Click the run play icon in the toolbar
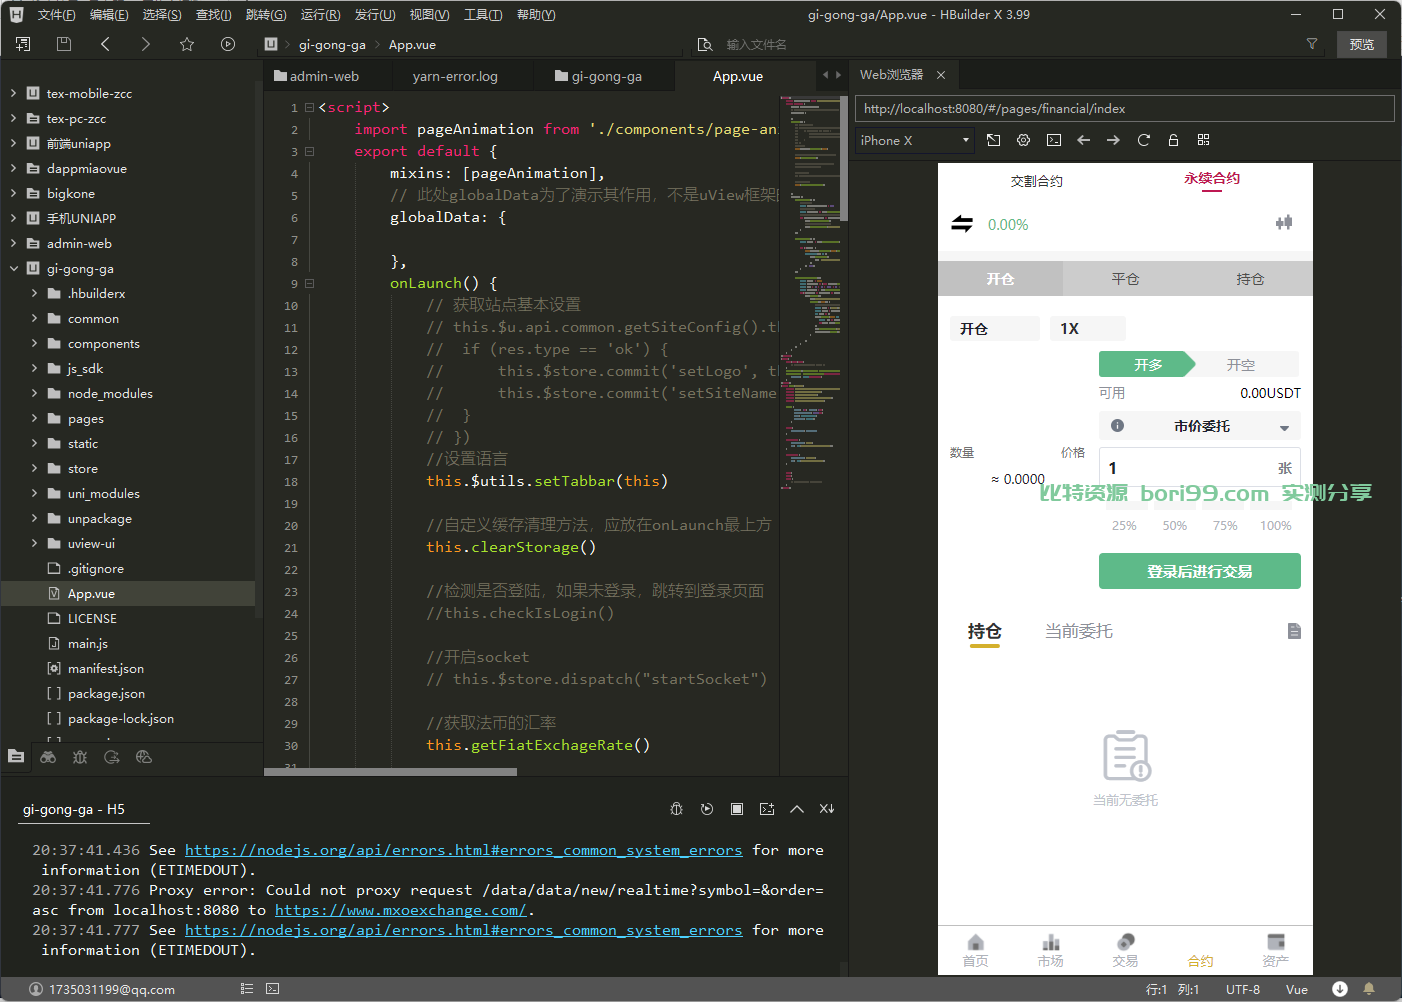Image resolution: width=1402 pixels, height=1002 pixels. (228, 44)
